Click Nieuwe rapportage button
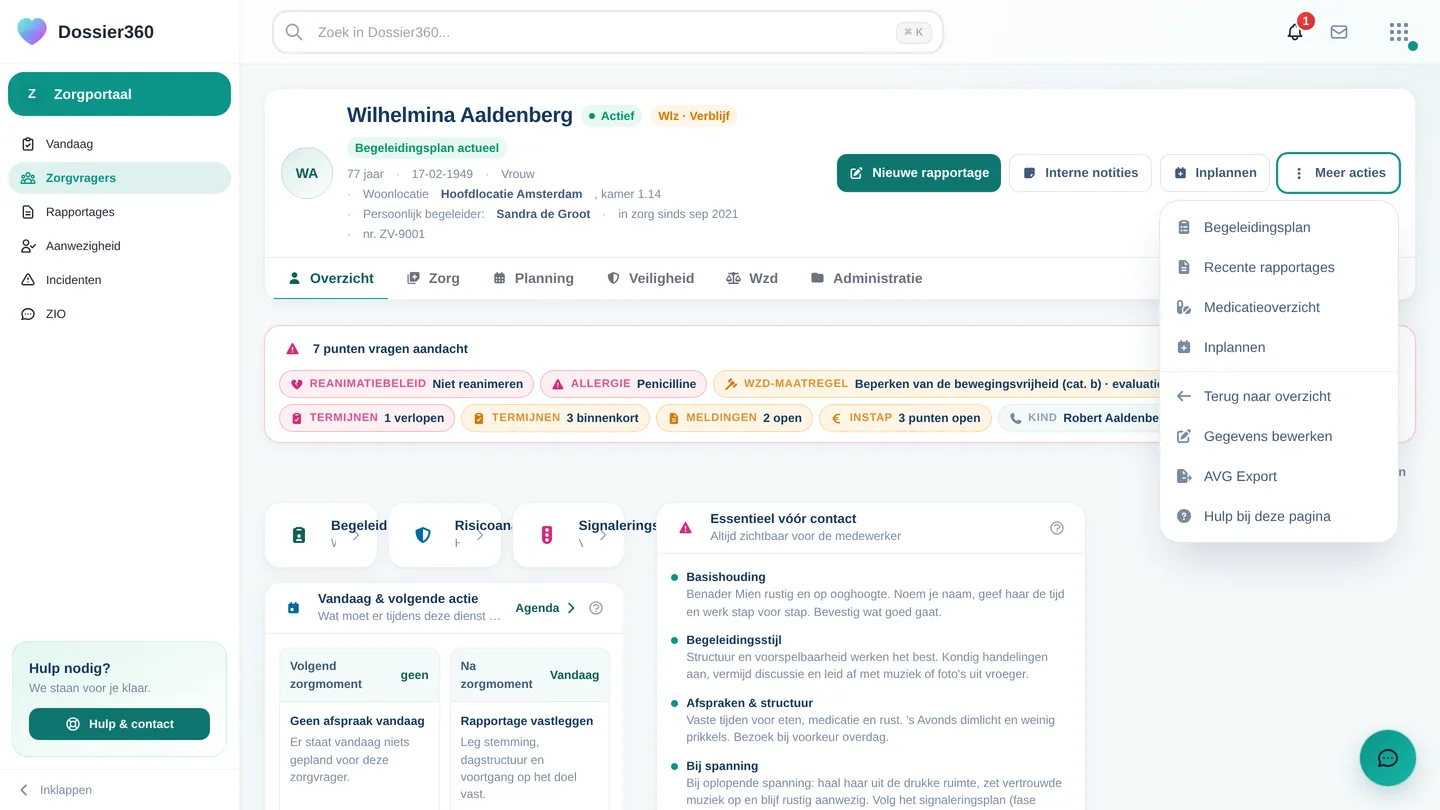Viewport: 1440px width, 810px height. click(919, 173)
